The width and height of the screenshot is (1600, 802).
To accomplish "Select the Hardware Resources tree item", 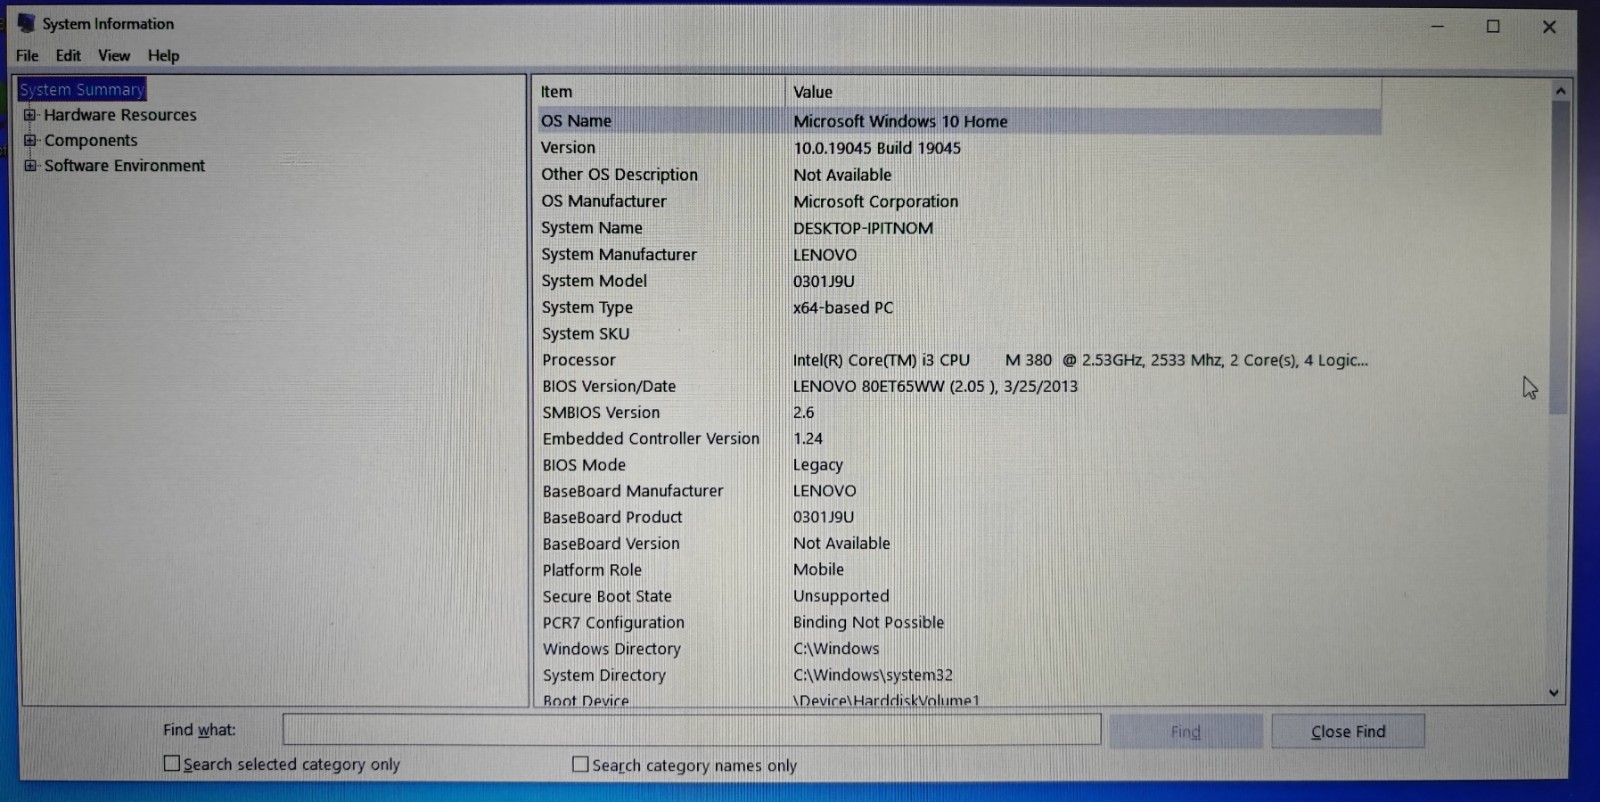I will [120, 115].
